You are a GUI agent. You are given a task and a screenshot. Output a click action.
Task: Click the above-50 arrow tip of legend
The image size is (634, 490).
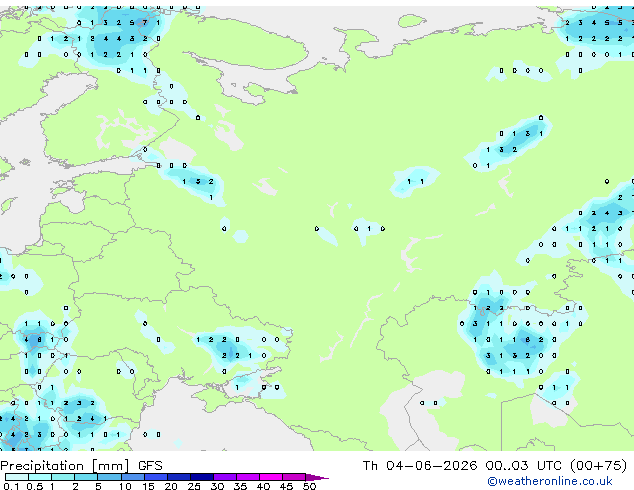tap(317, 477)
